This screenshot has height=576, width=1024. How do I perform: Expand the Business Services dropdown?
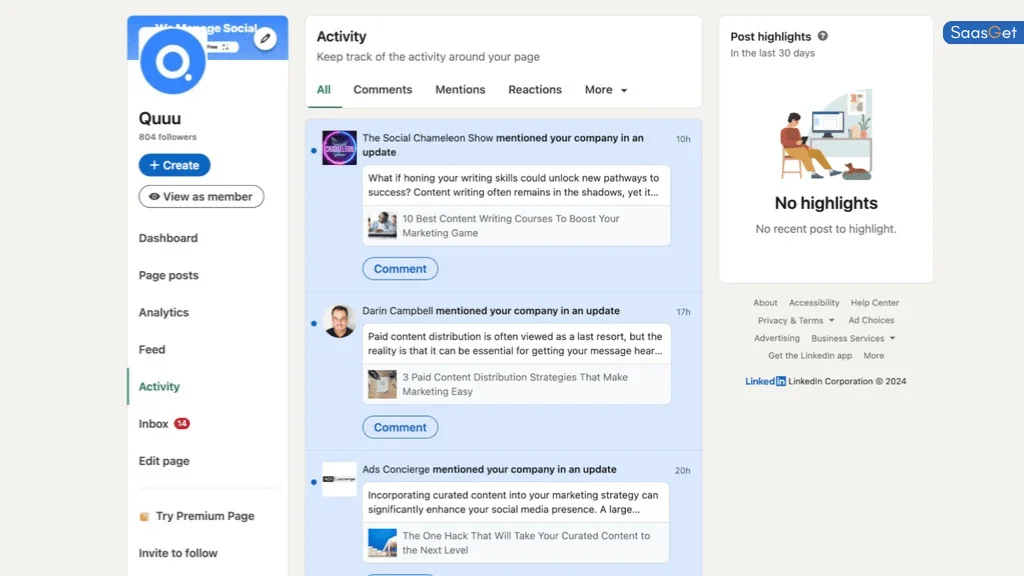tap(853, 338)
